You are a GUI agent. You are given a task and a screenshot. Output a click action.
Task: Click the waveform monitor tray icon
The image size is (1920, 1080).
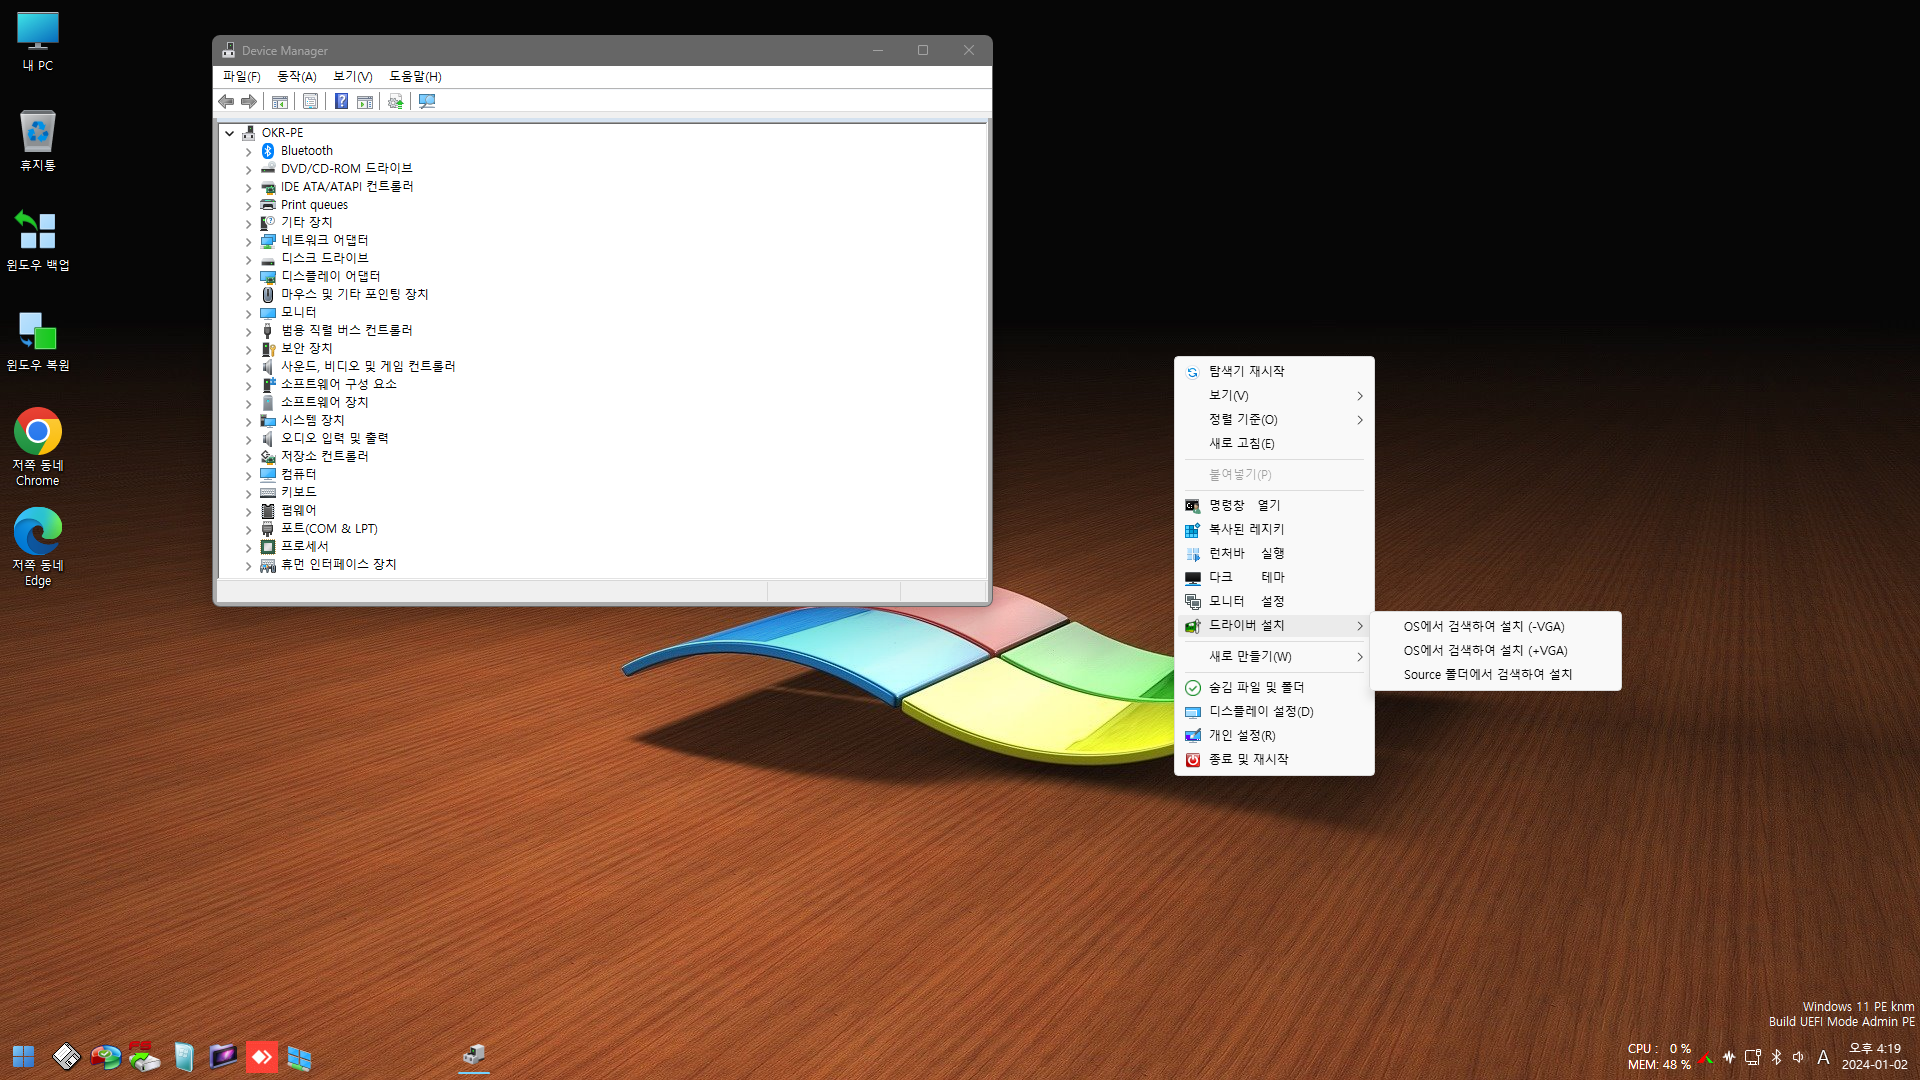pos(1729,1057)
